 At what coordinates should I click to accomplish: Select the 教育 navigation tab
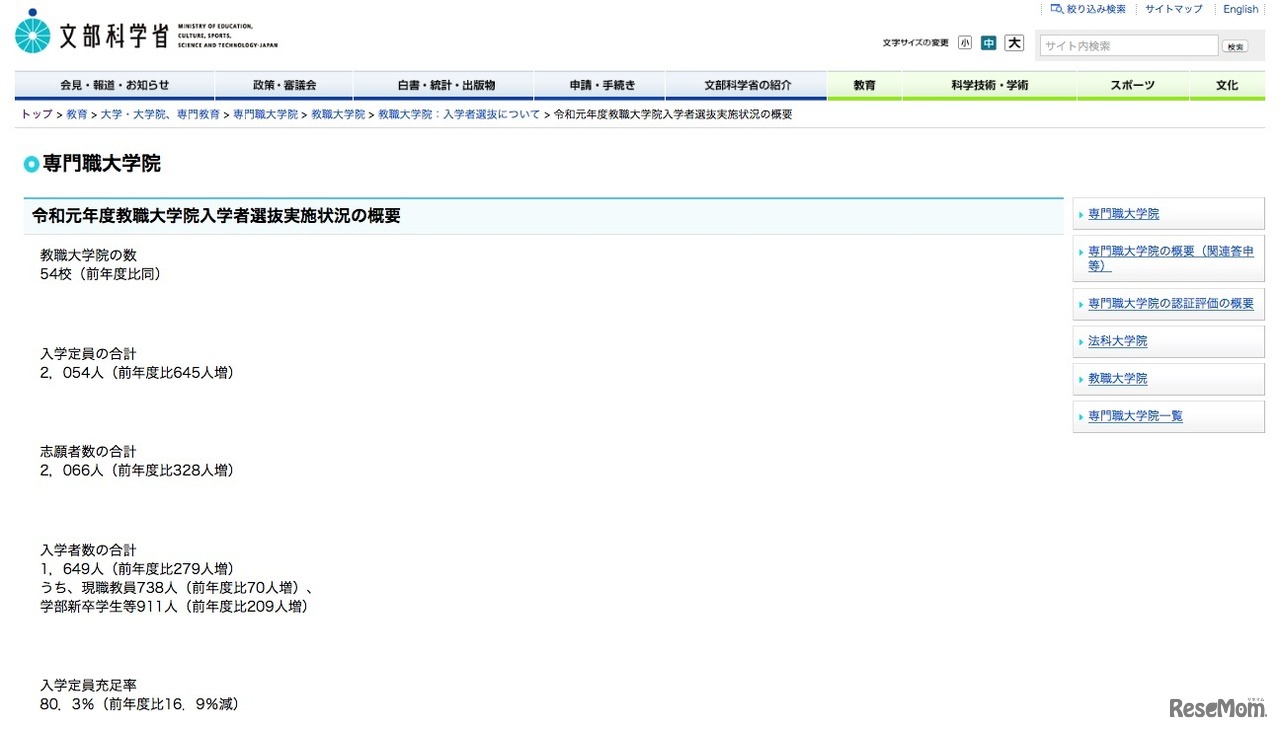pos(865,86)
